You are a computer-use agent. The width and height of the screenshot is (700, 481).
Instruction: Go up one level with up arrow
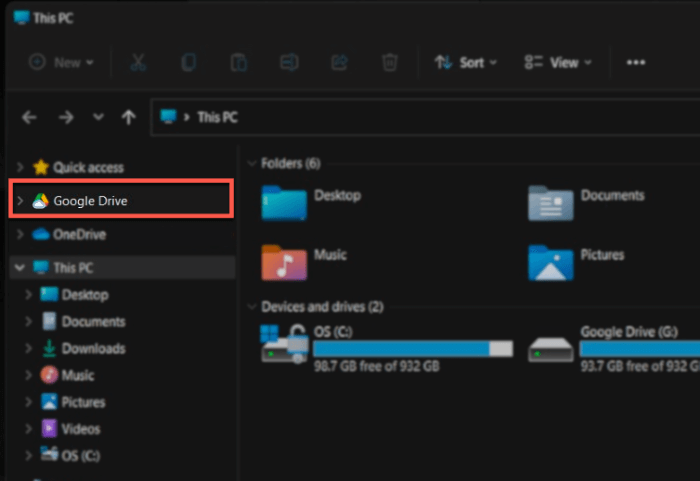click(129, 117)
